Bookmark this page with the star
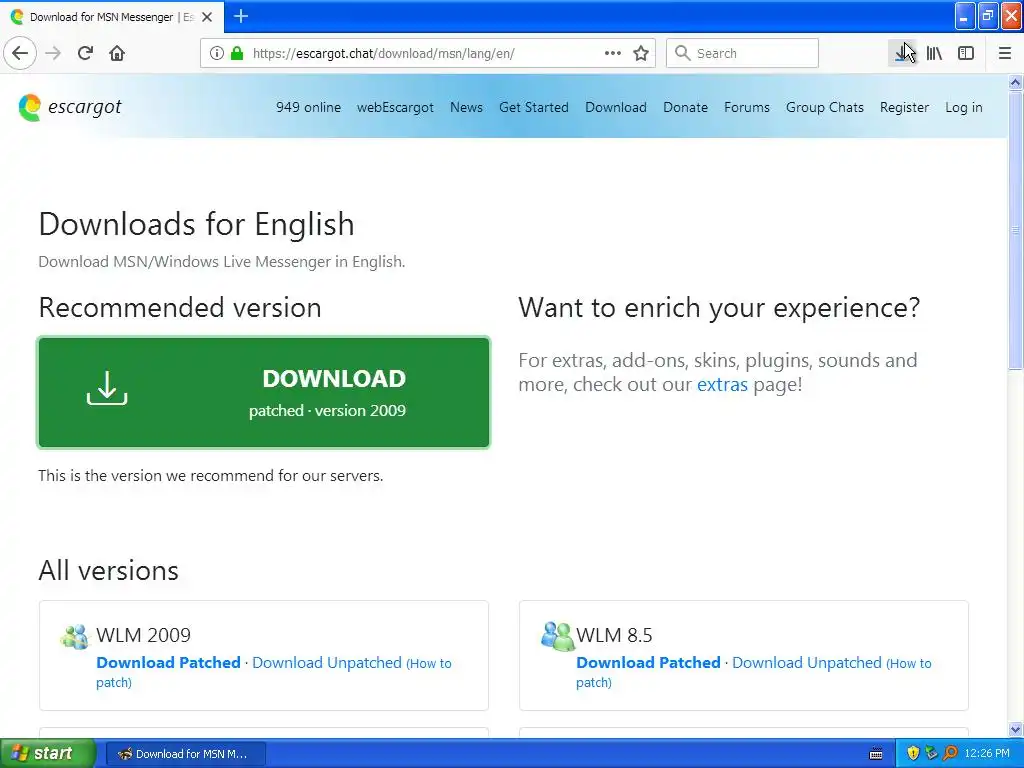1024x768 pixels. coord(641,53)
